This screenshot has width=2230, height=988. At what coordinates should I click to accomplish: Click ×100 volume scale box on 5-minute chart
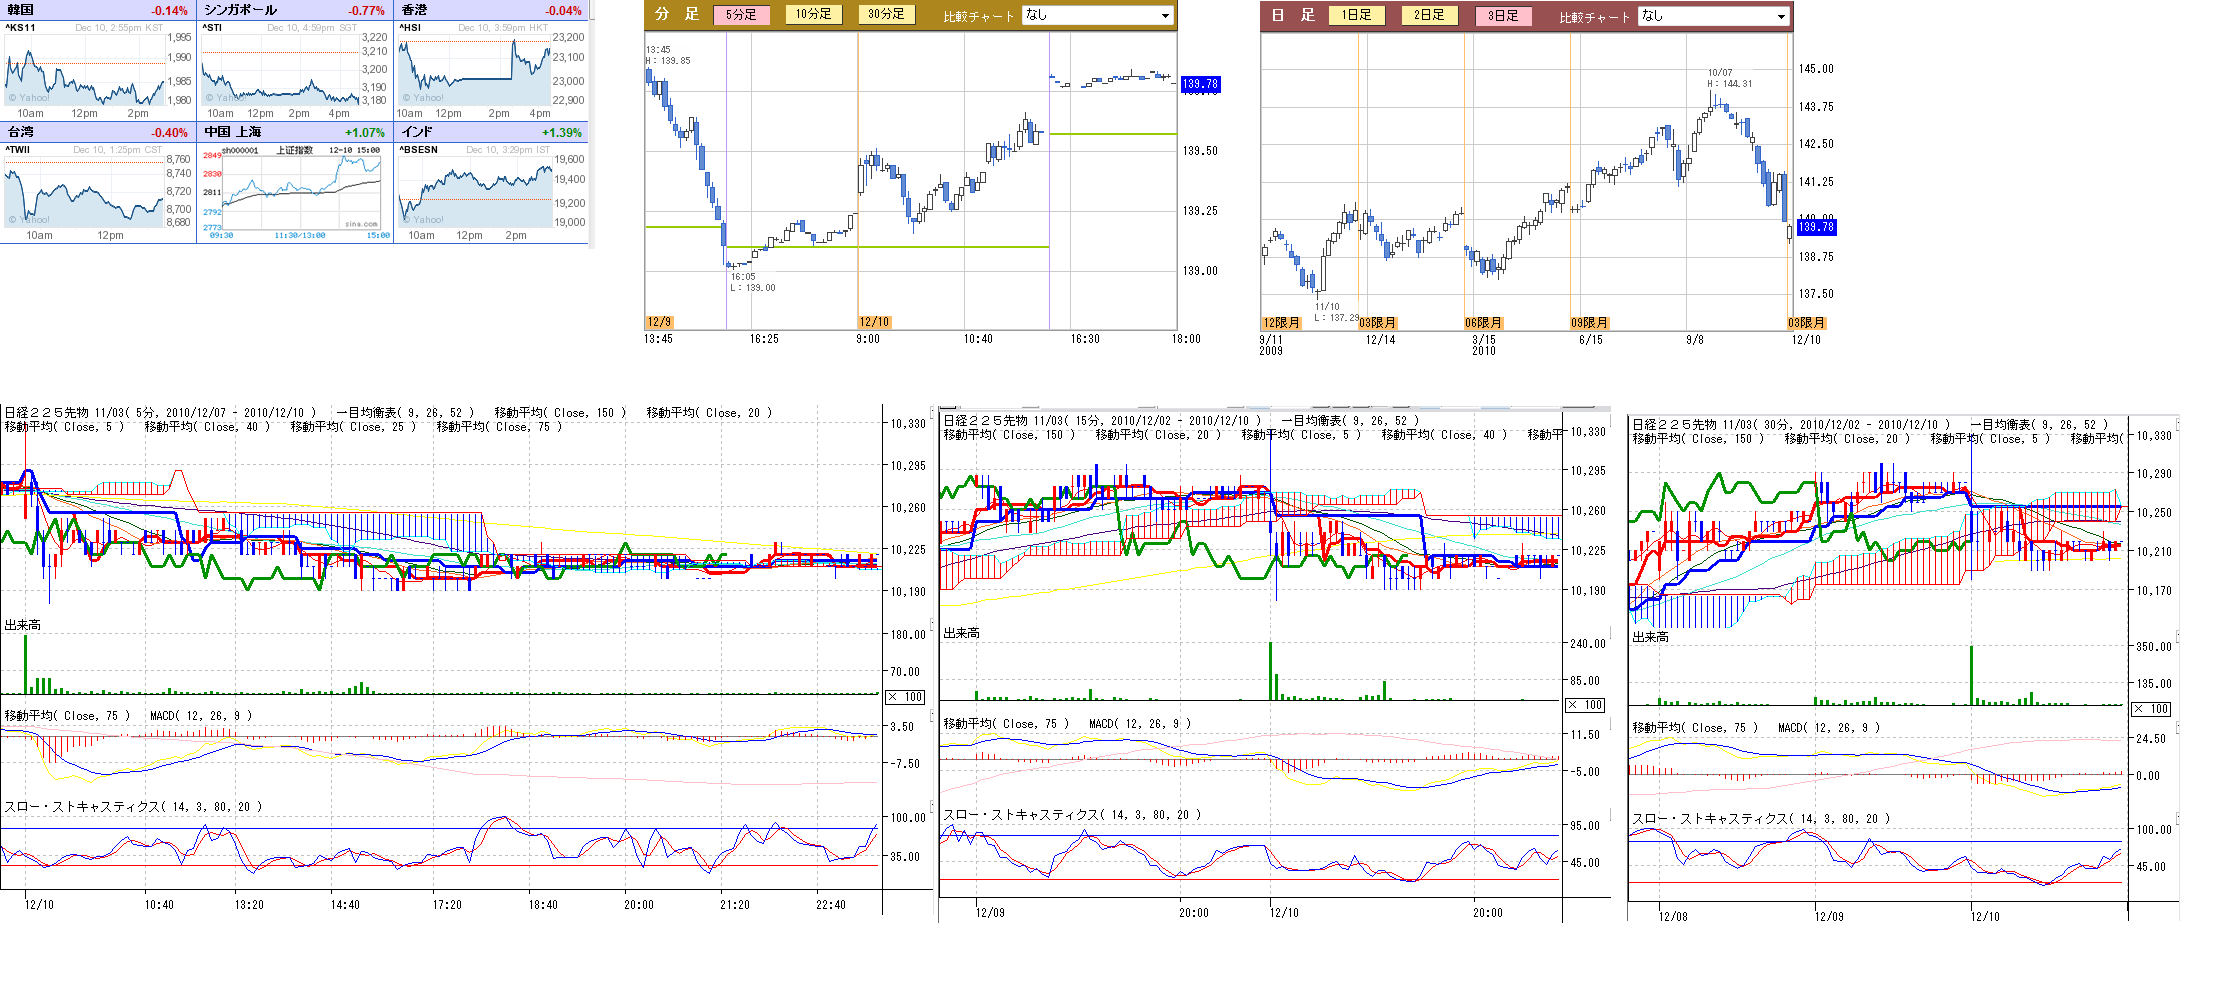(x=906, y=697)
